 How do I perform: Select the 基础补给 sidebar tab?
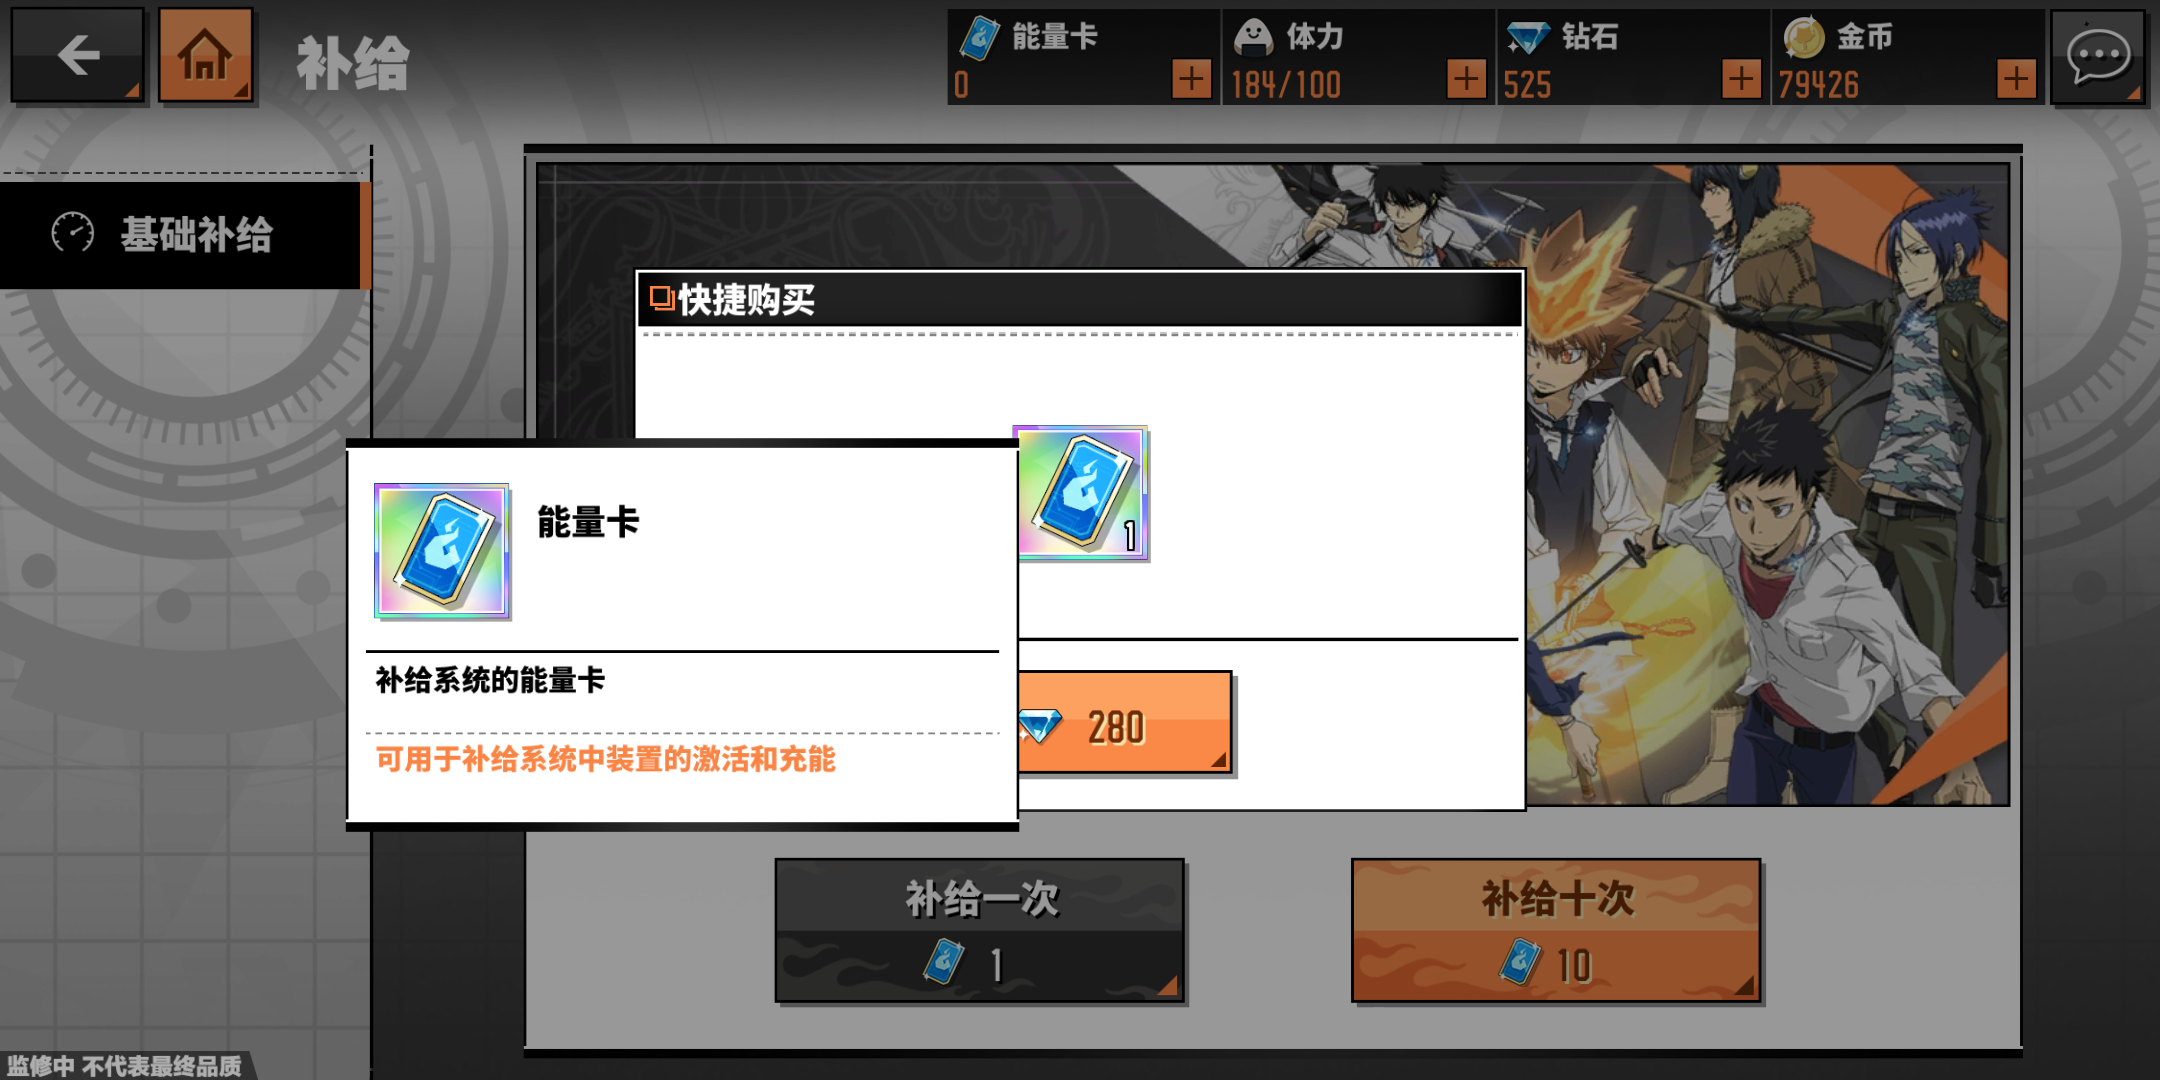pos(184,235)
